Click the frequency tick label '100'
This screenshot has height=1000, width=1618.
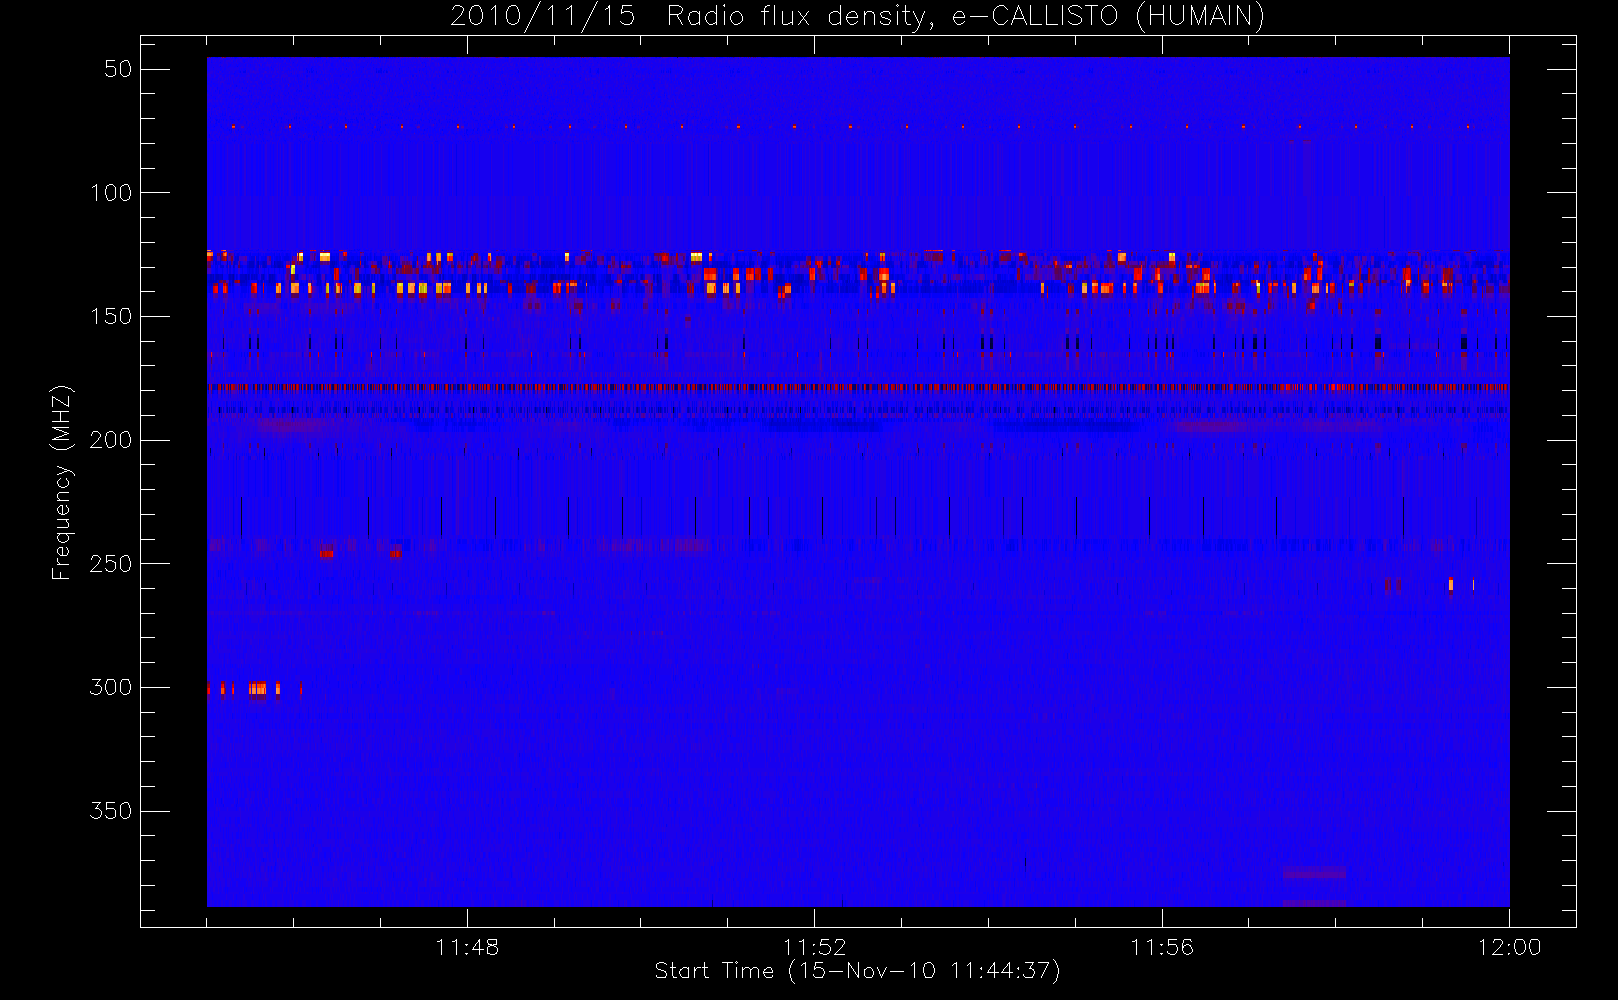point(111,193)
